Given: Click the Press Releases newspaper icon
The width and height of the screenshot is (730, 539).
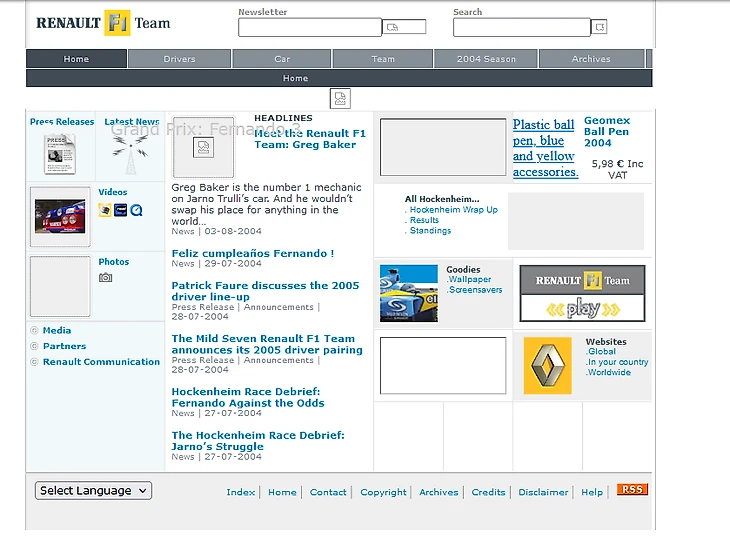Looking at the screenshot, I should (59, 153).
